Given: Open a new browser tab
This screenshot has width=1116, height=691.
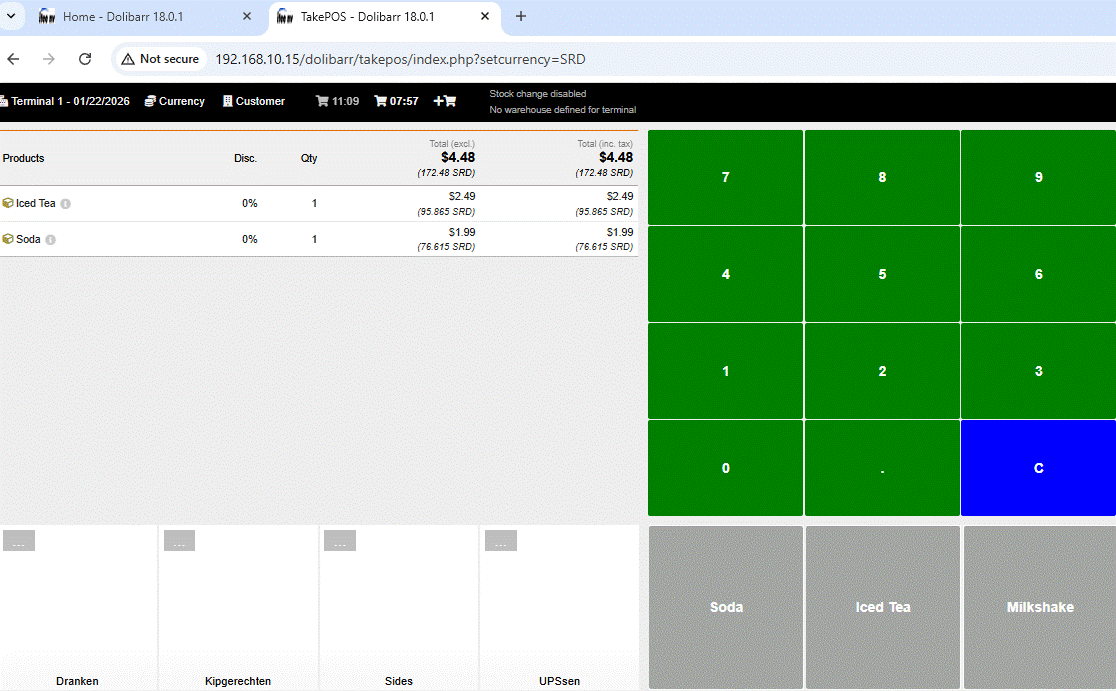Looking at the screenshot, I should (520, 16).
